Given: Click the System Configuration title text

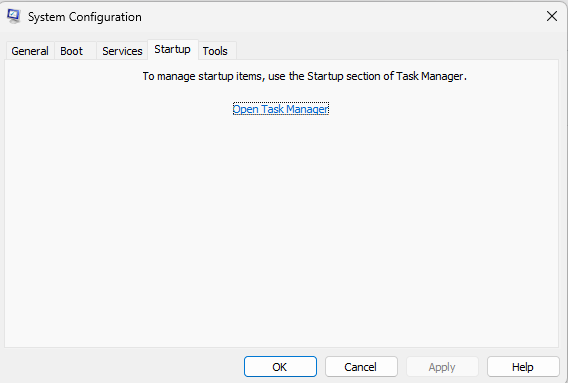Looking at the screenshot, I should point(85,17).
